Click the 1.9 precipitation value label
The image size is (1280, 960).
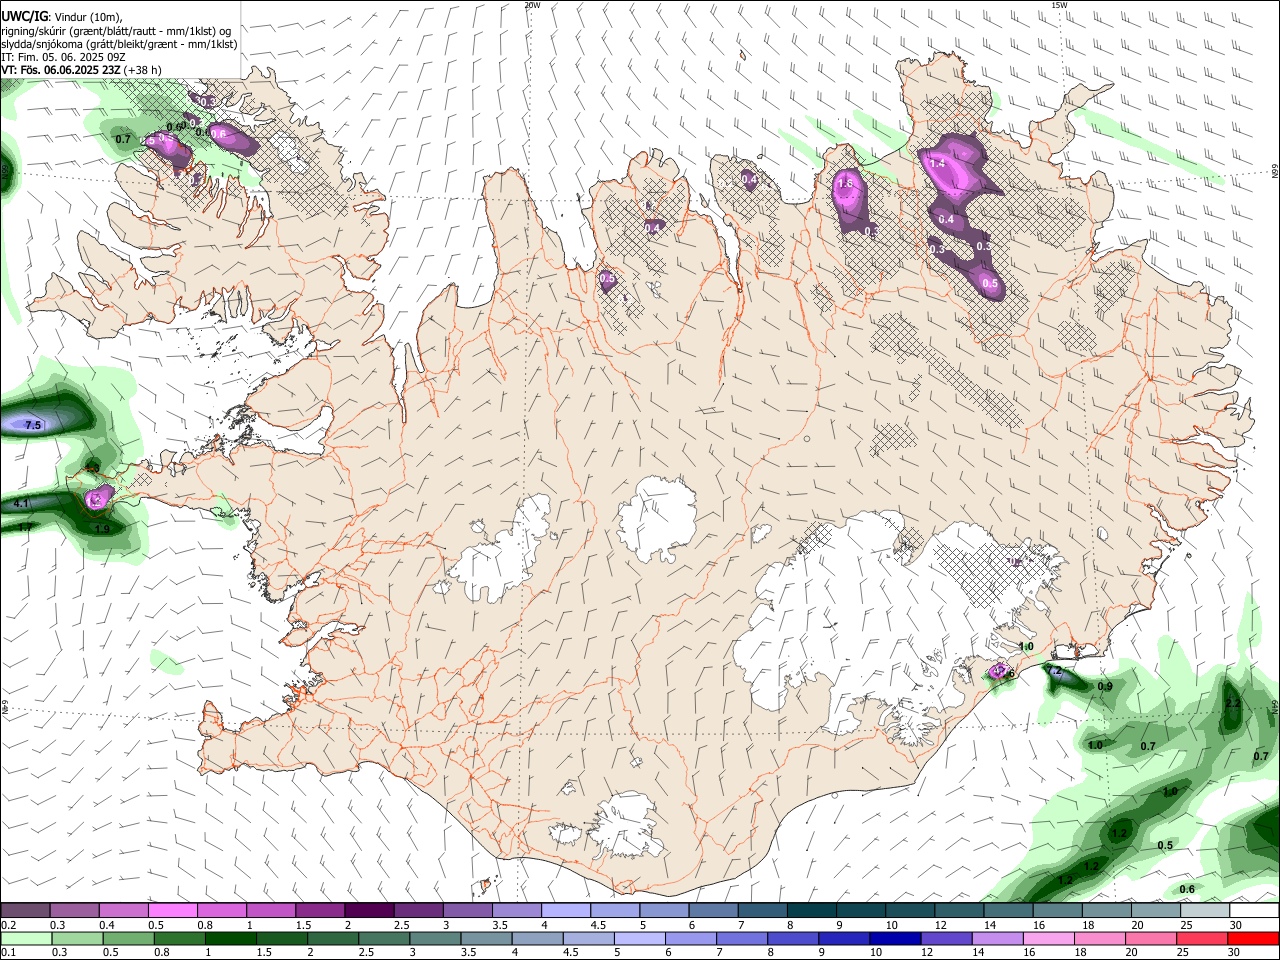pos(102,529)
